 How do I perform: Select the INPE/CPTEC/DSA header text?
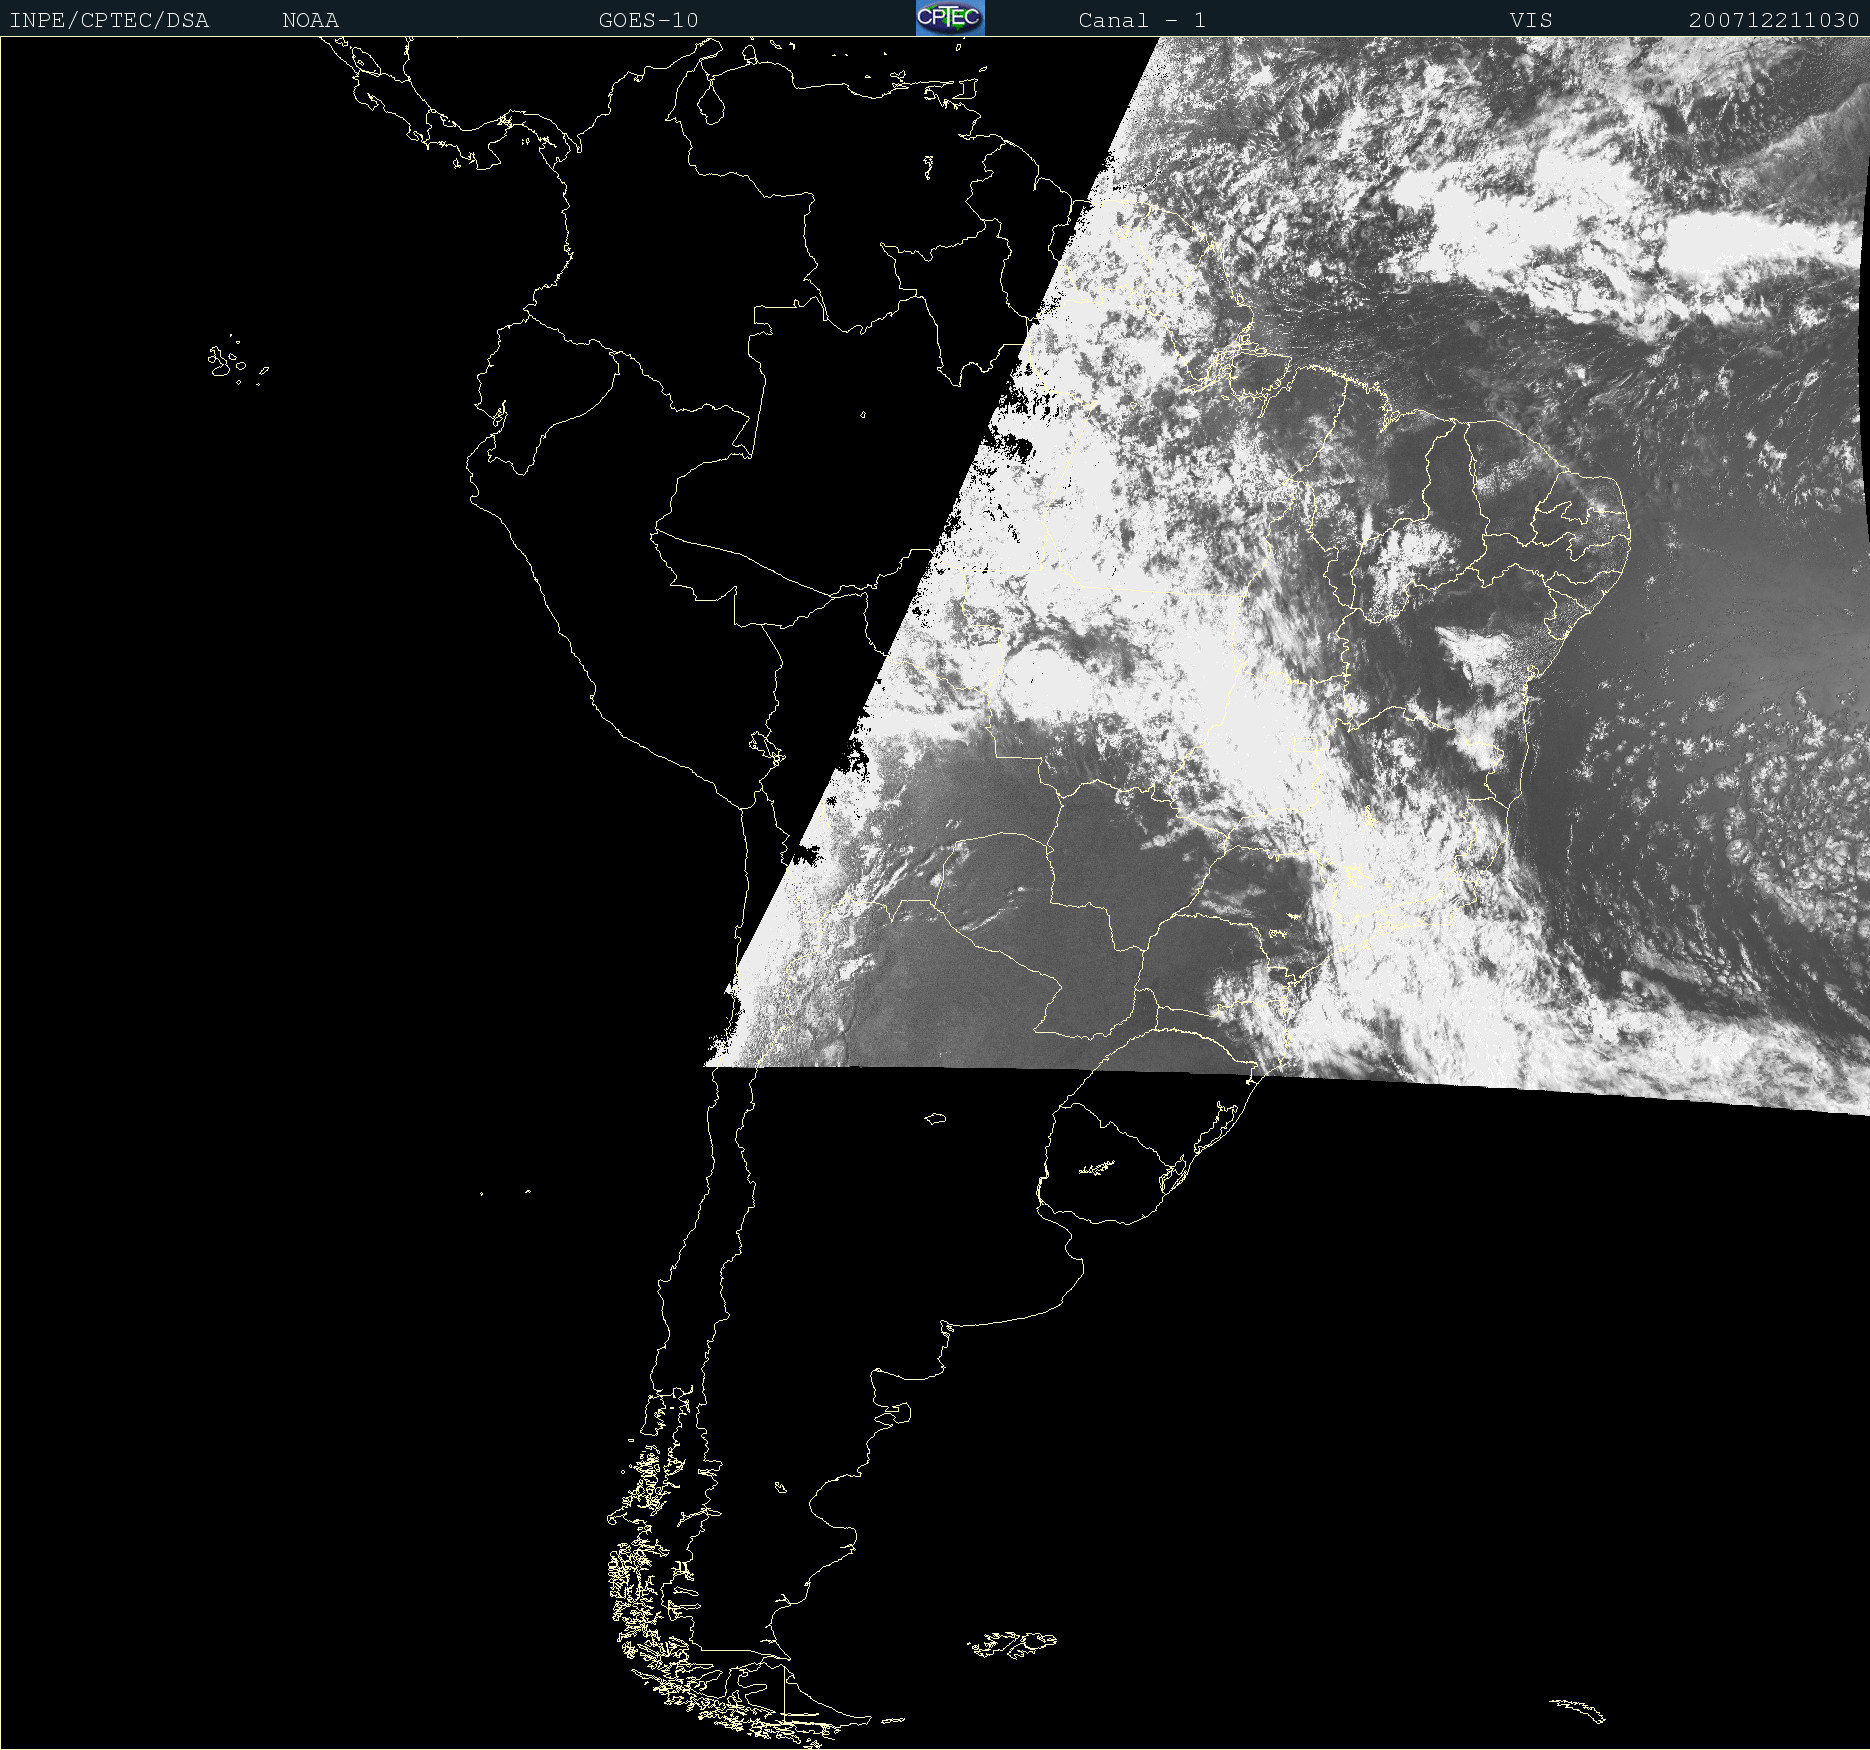[109, 21]
